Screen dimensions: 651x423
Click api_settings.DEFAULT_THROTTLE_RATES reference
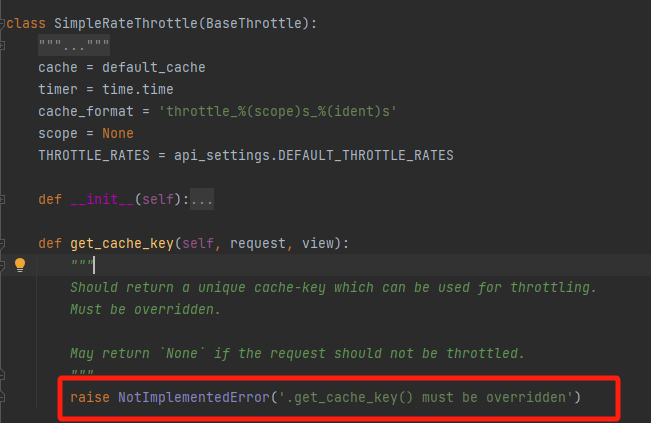pos(313,155)
